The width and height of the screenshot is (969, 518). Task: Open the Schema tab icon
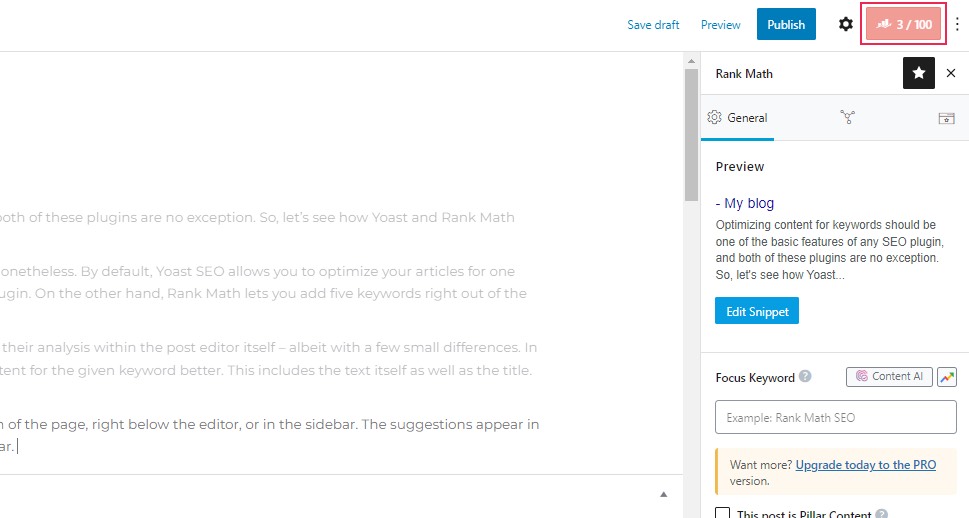point(946,117)
